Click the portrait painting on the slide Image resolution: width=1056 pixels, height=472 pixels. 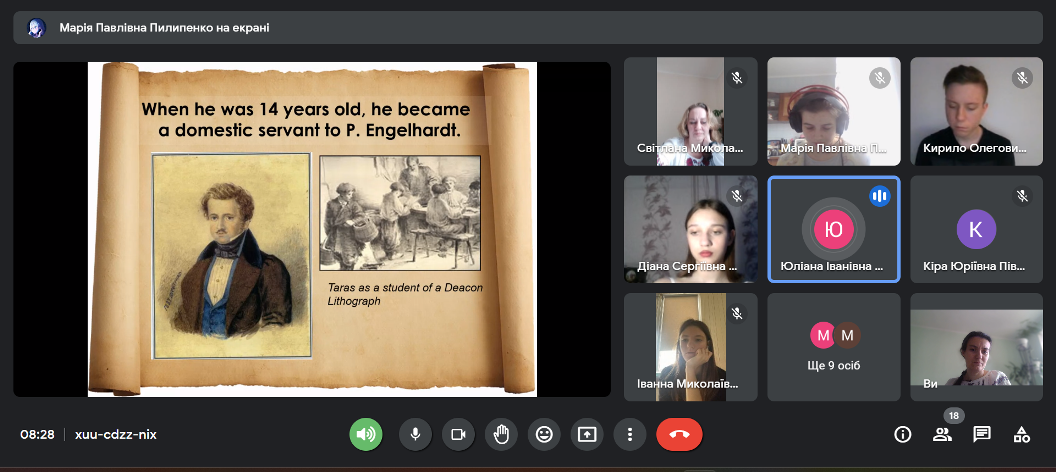coord(232,256)
